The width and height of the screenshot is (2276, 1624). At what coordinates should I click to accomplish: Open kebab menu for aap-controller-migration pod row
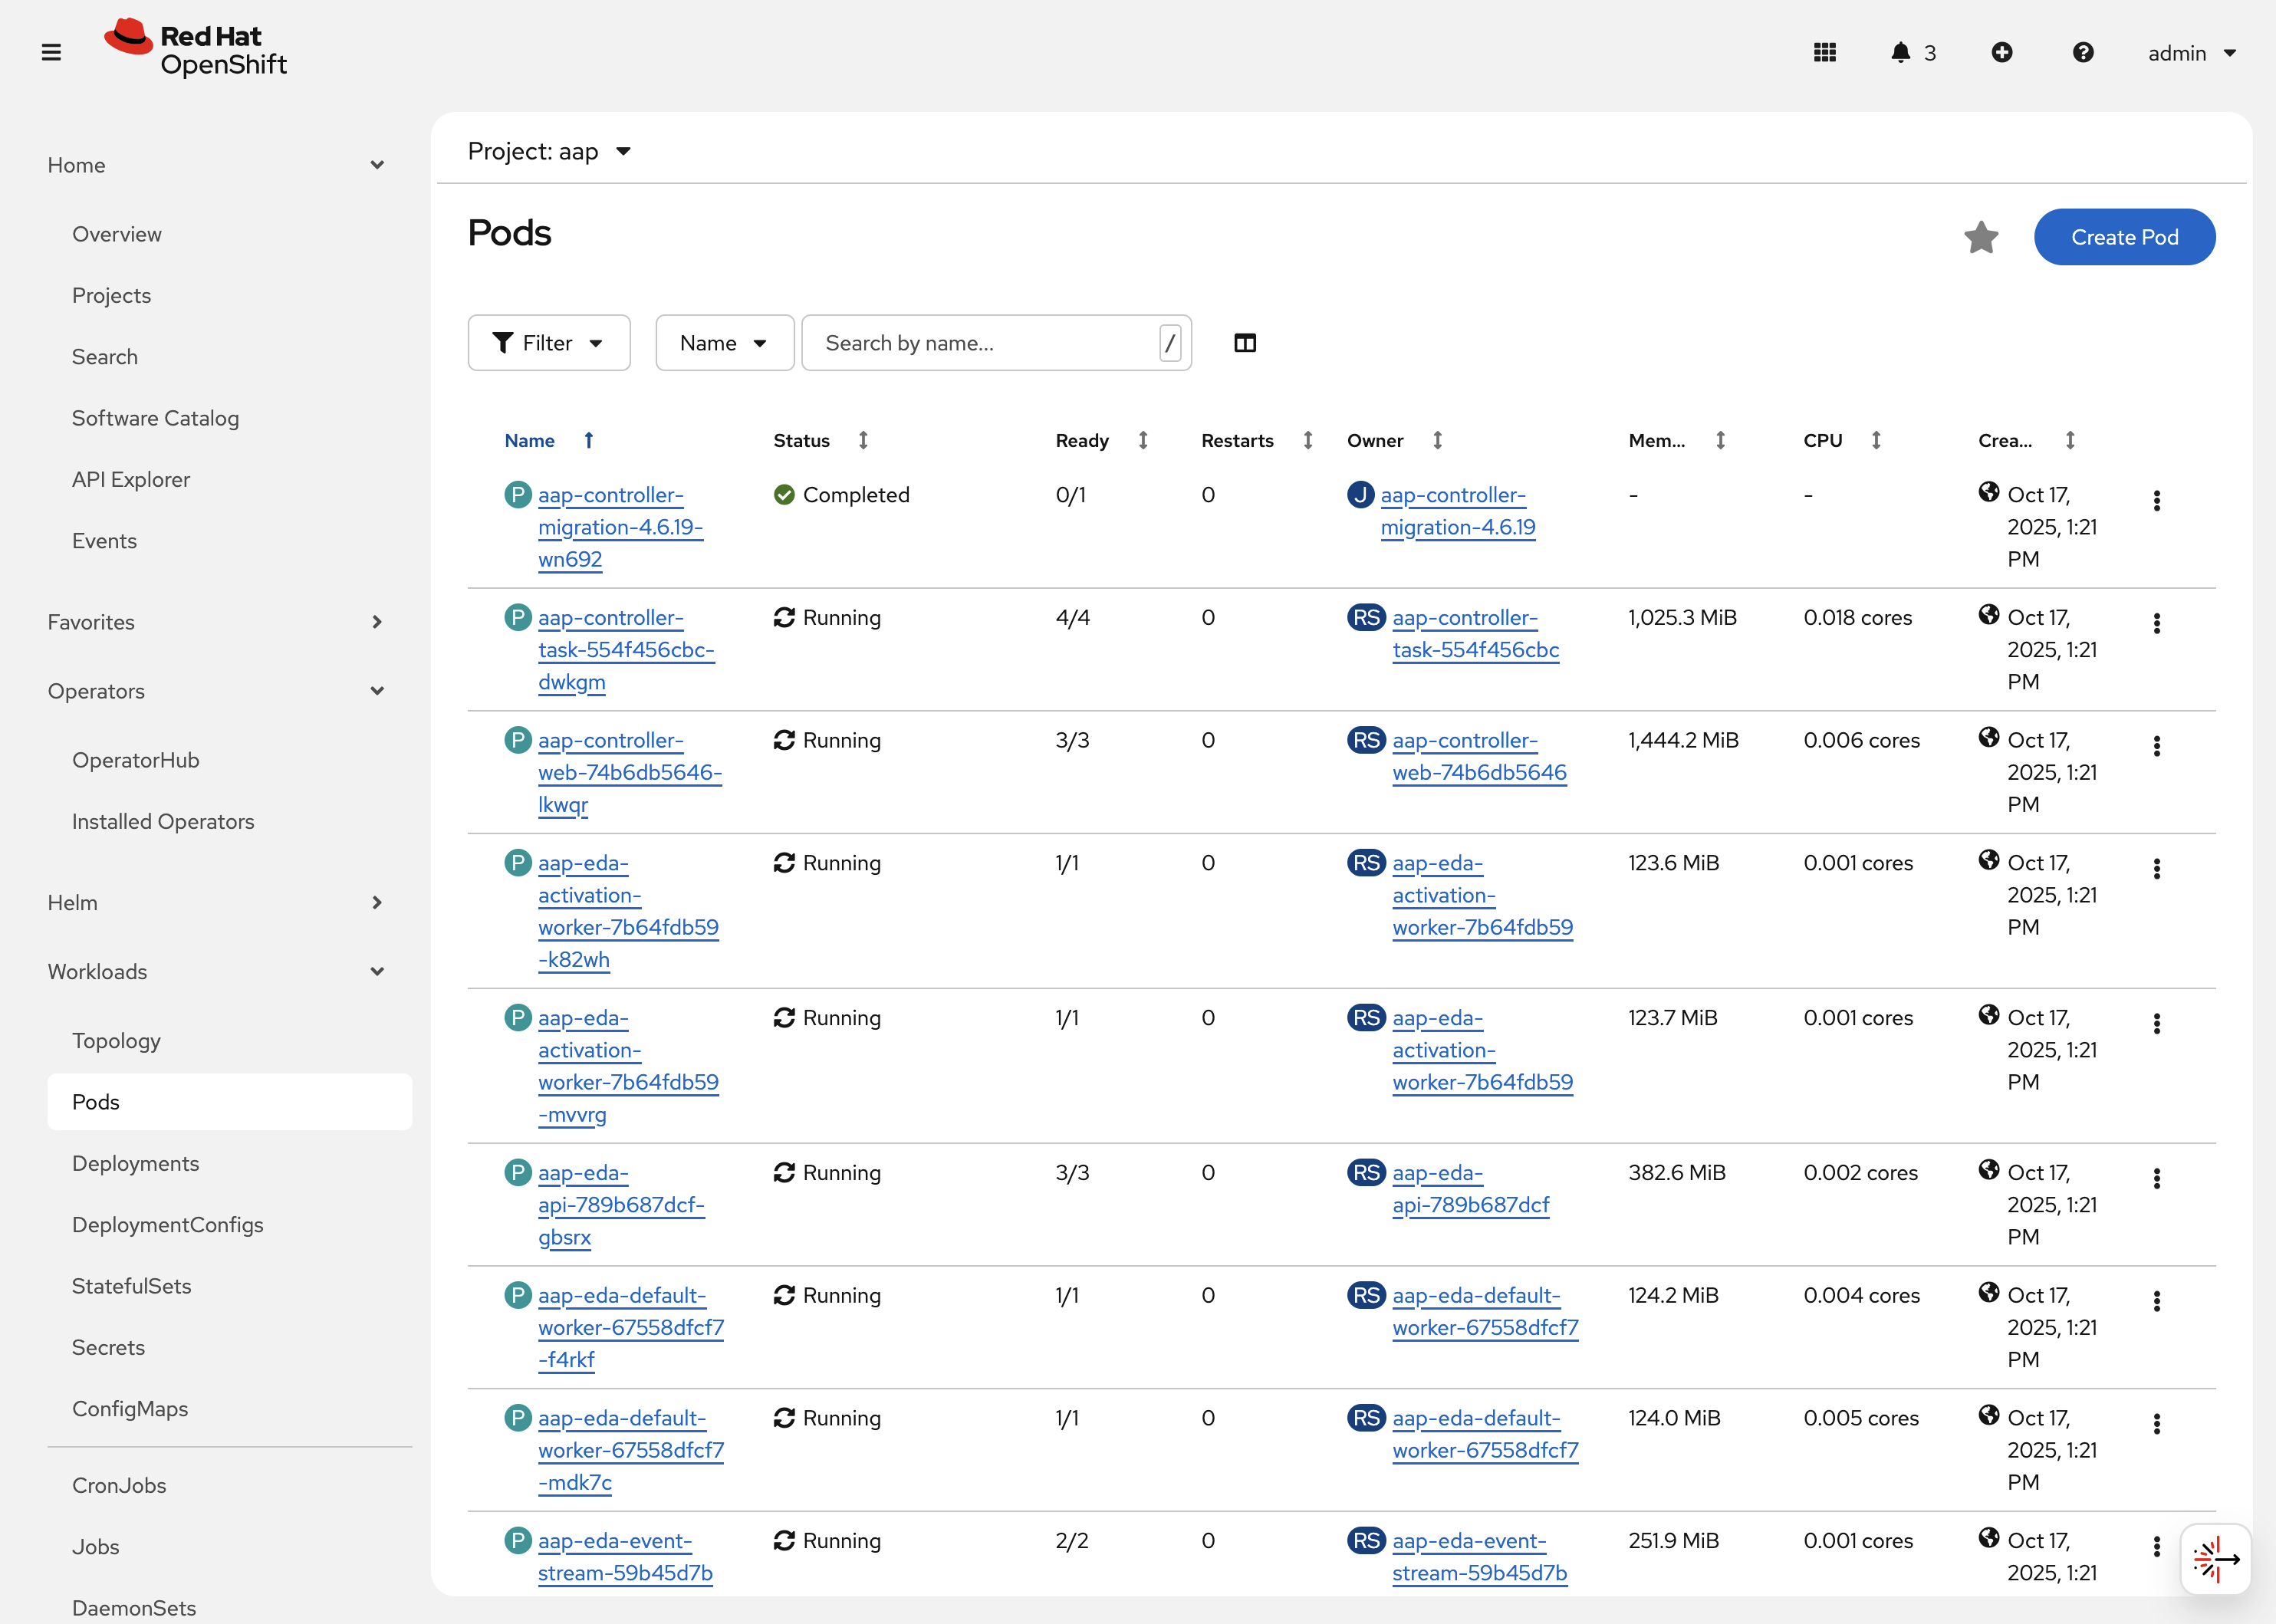click(x=2156, y=501)
